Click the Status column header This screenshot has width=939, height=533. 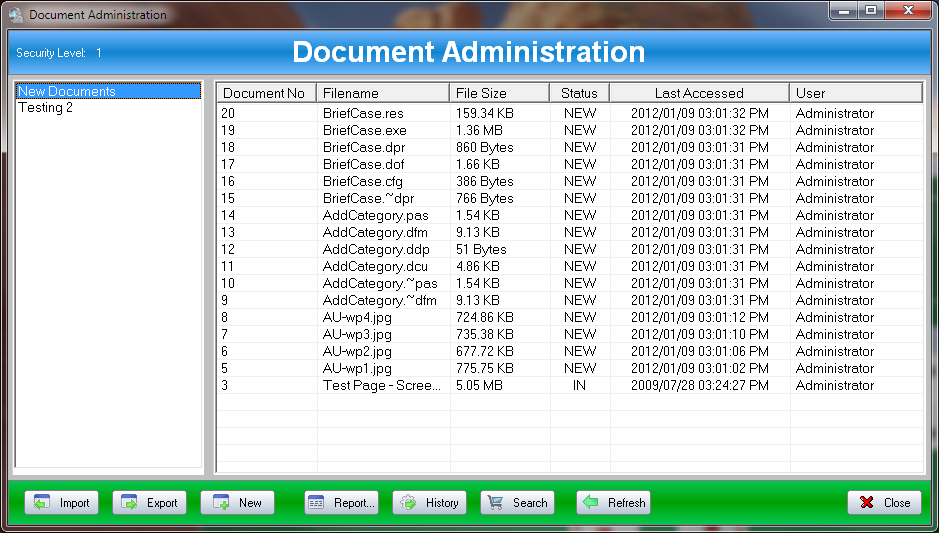[x=579, y=93]
